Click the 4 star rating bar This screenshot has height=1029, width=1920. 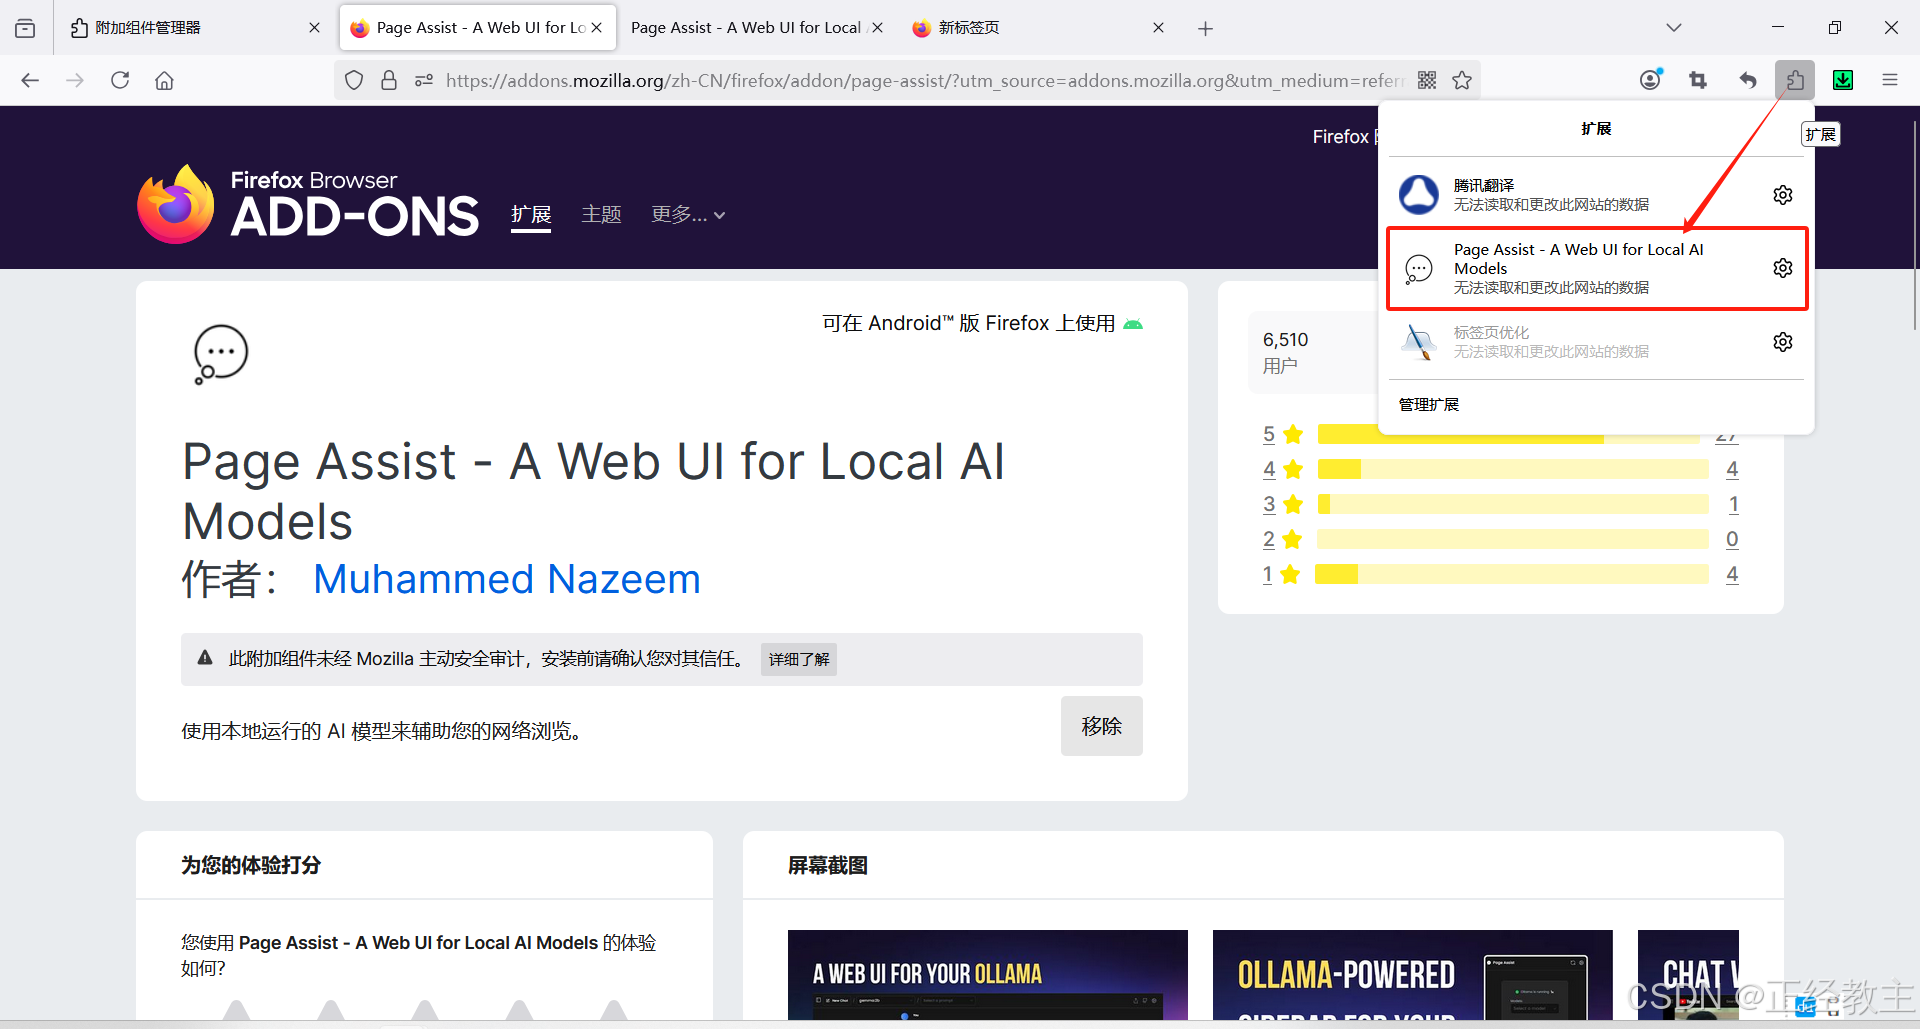(1513, 469)
